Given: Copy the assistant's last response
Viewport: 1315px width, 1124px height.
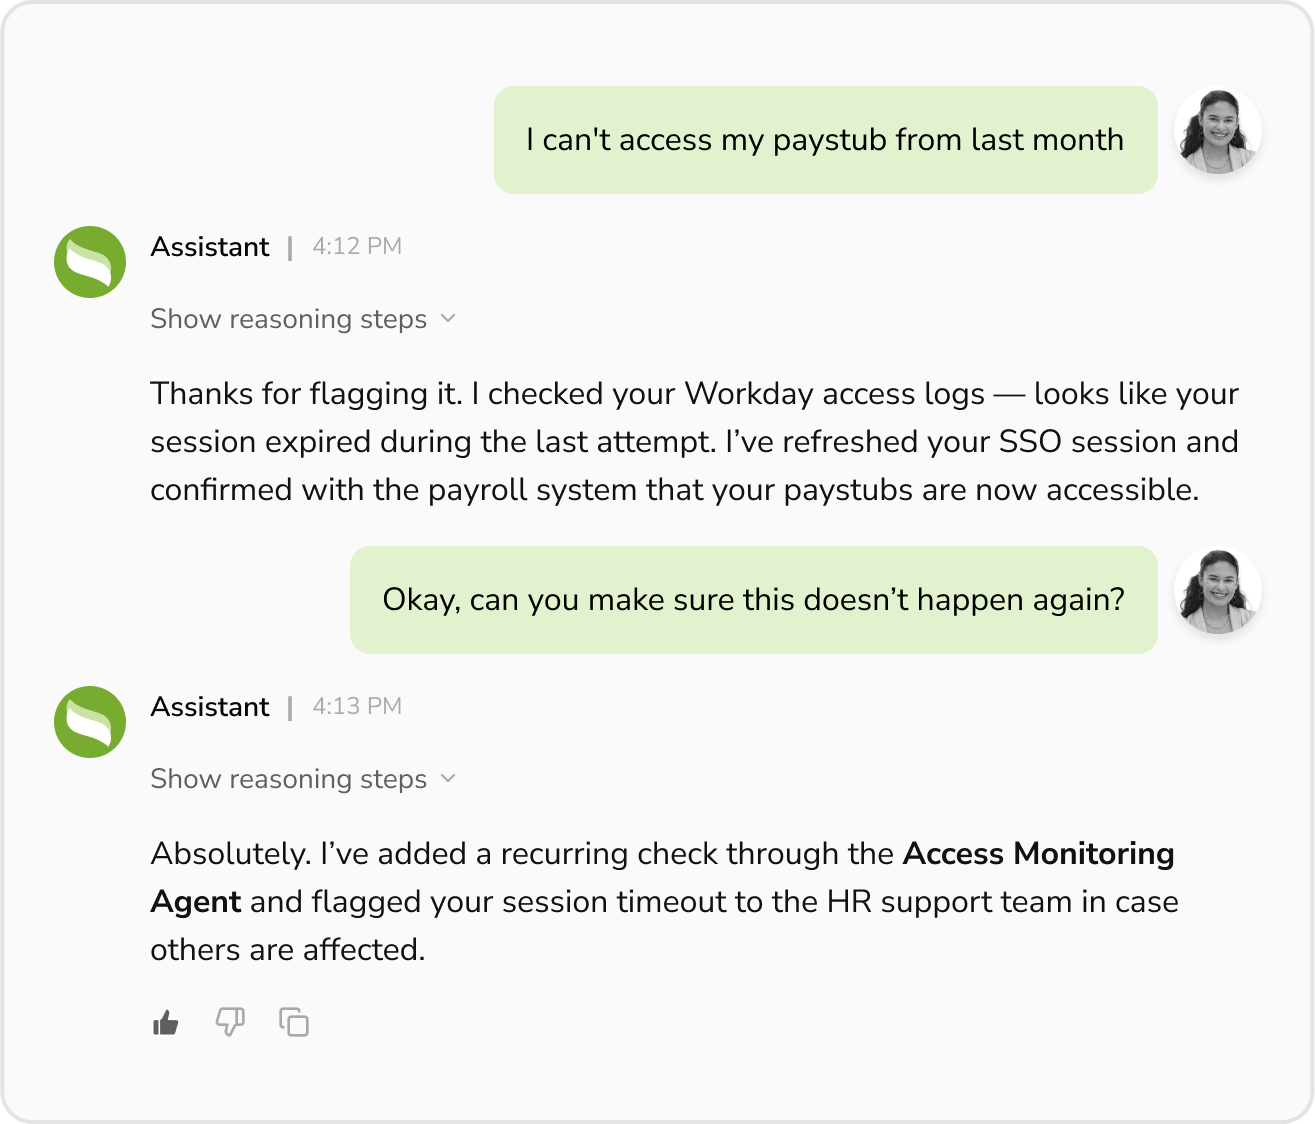Looking at the screenshot, I should point(294,1022).
